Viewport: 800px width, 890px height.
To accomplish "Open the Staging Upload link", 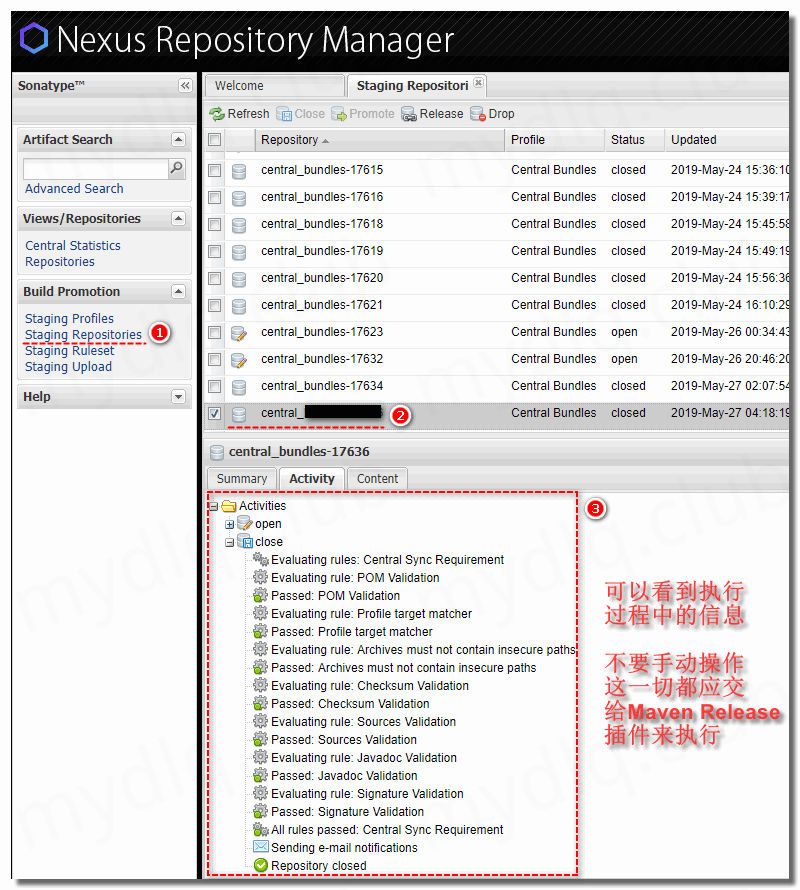I will tap(68, 367).
